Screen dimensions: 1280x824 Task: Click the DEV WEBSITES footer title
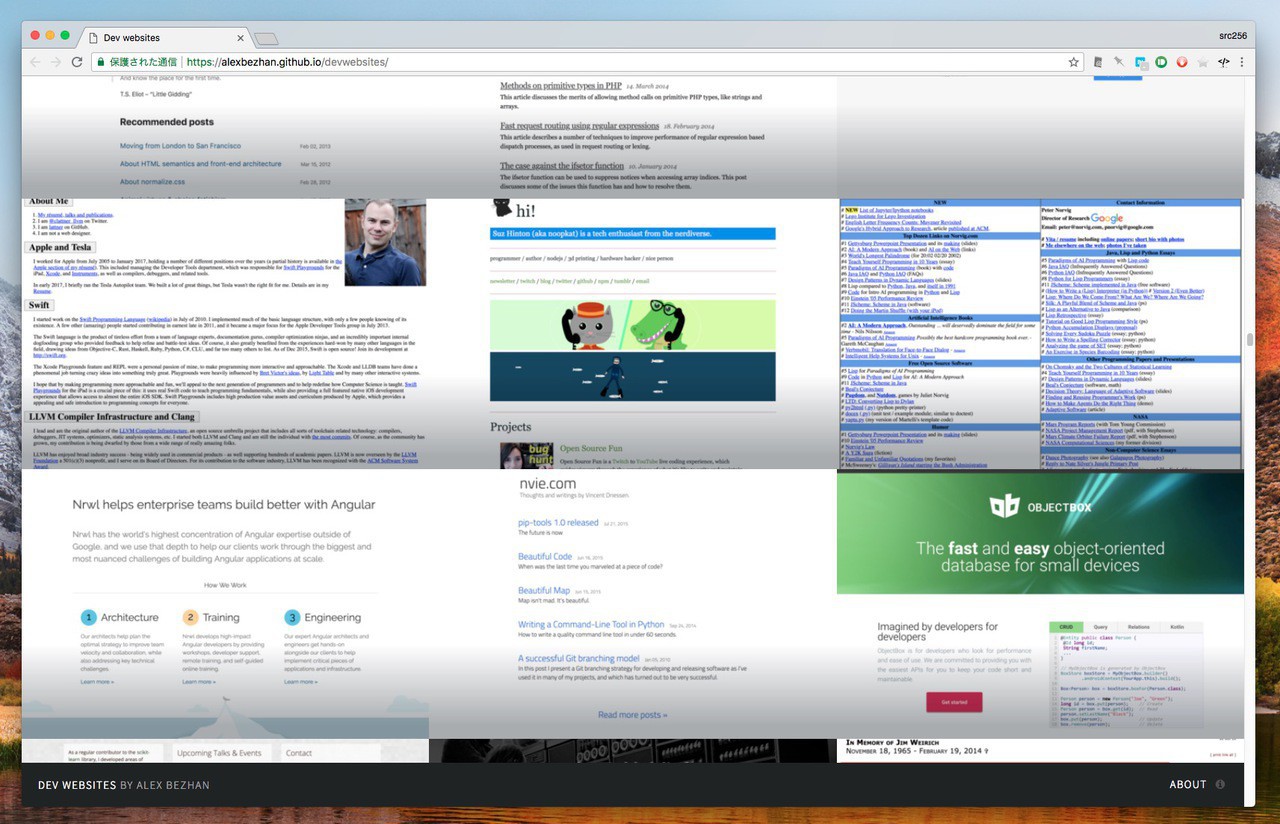tap(77, 785)
